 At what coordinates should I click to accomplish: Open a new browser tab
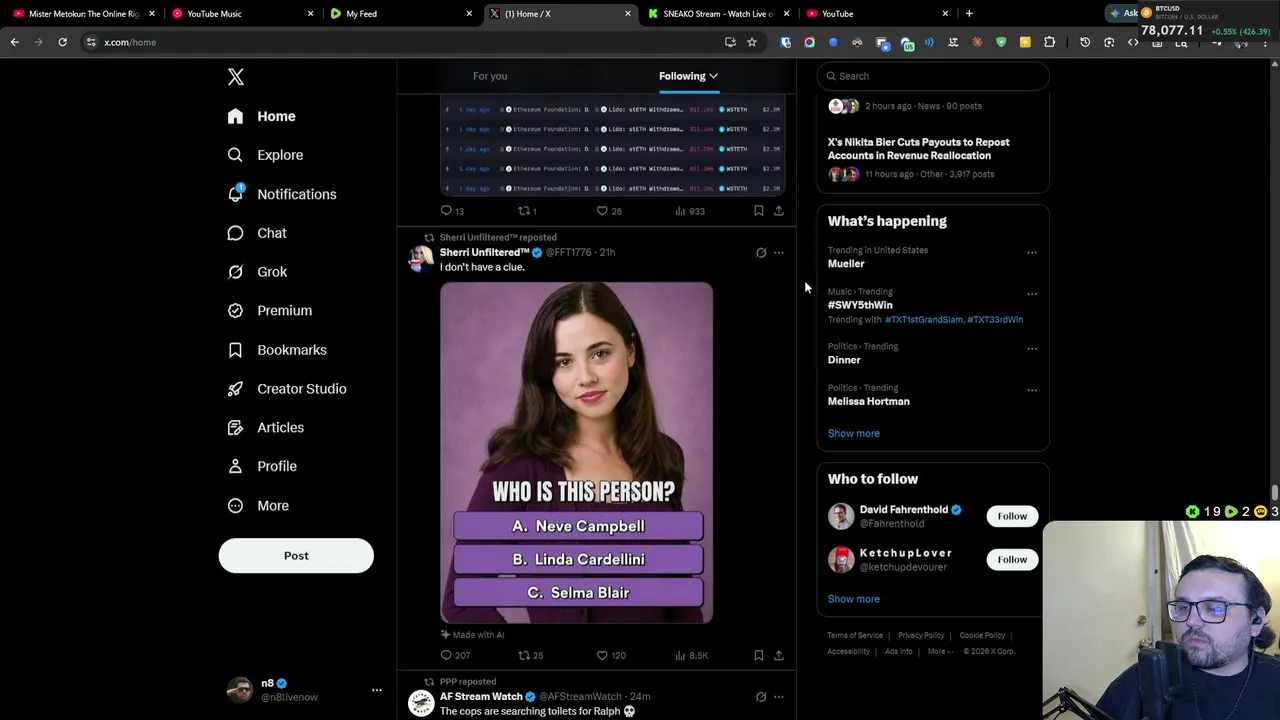[969, 14]
